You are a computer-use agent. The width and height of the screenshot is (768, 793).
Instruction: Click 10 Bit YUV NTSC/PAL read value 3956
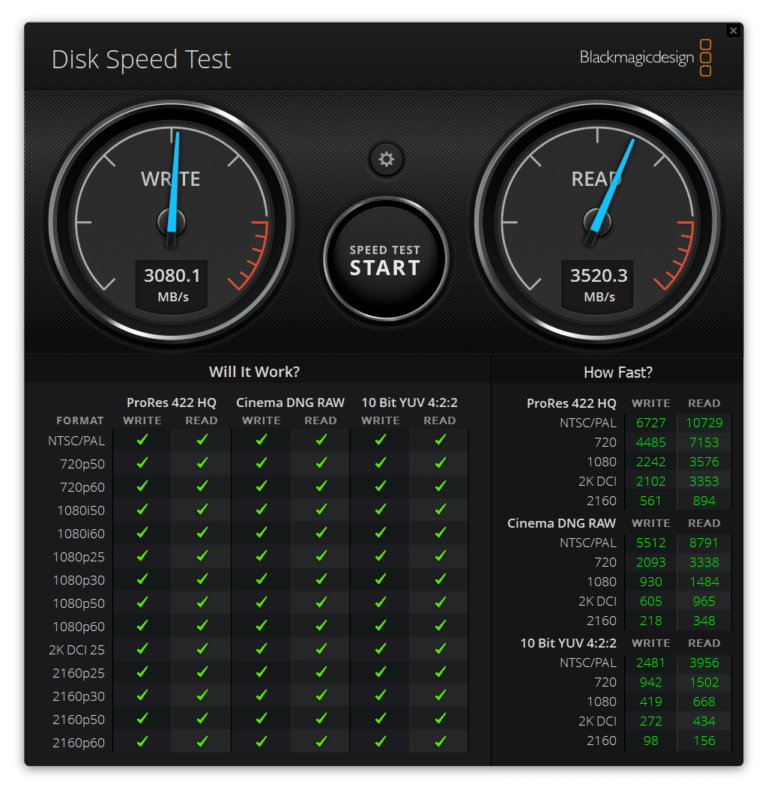tap(704, 663)
